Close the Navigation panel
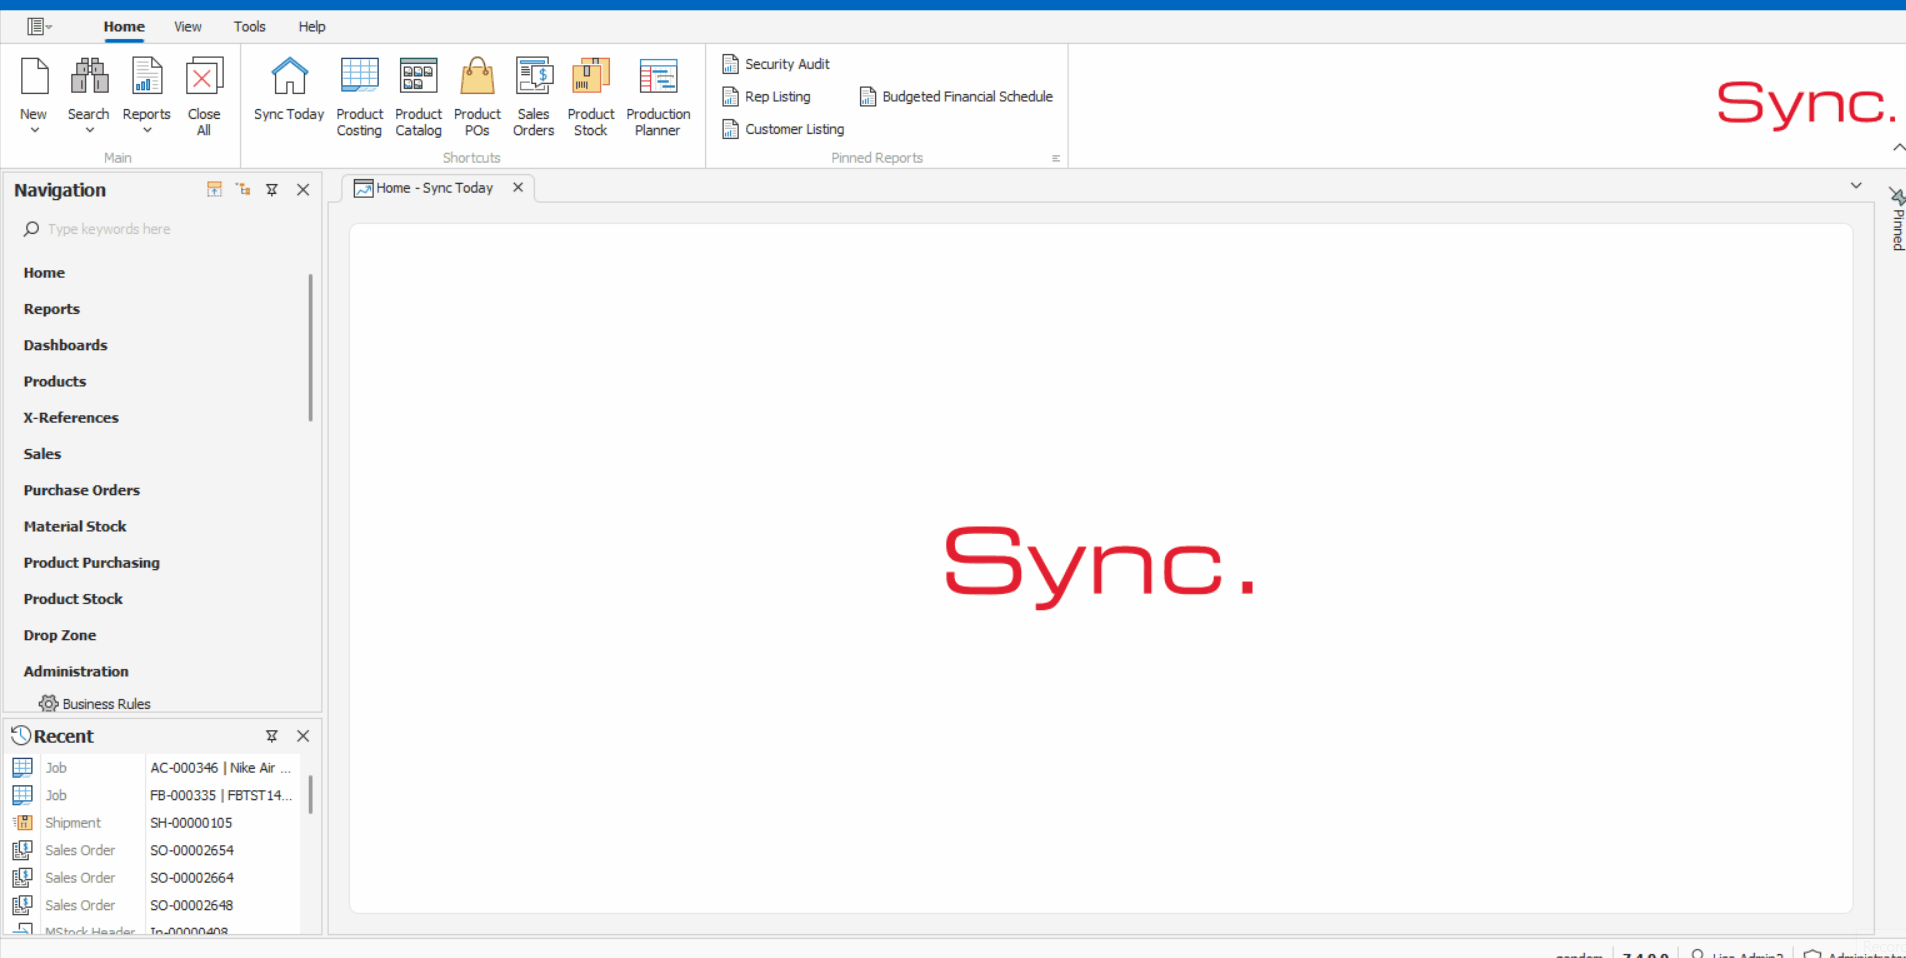Screen dimensions: 1906x958 coord(303,189)
